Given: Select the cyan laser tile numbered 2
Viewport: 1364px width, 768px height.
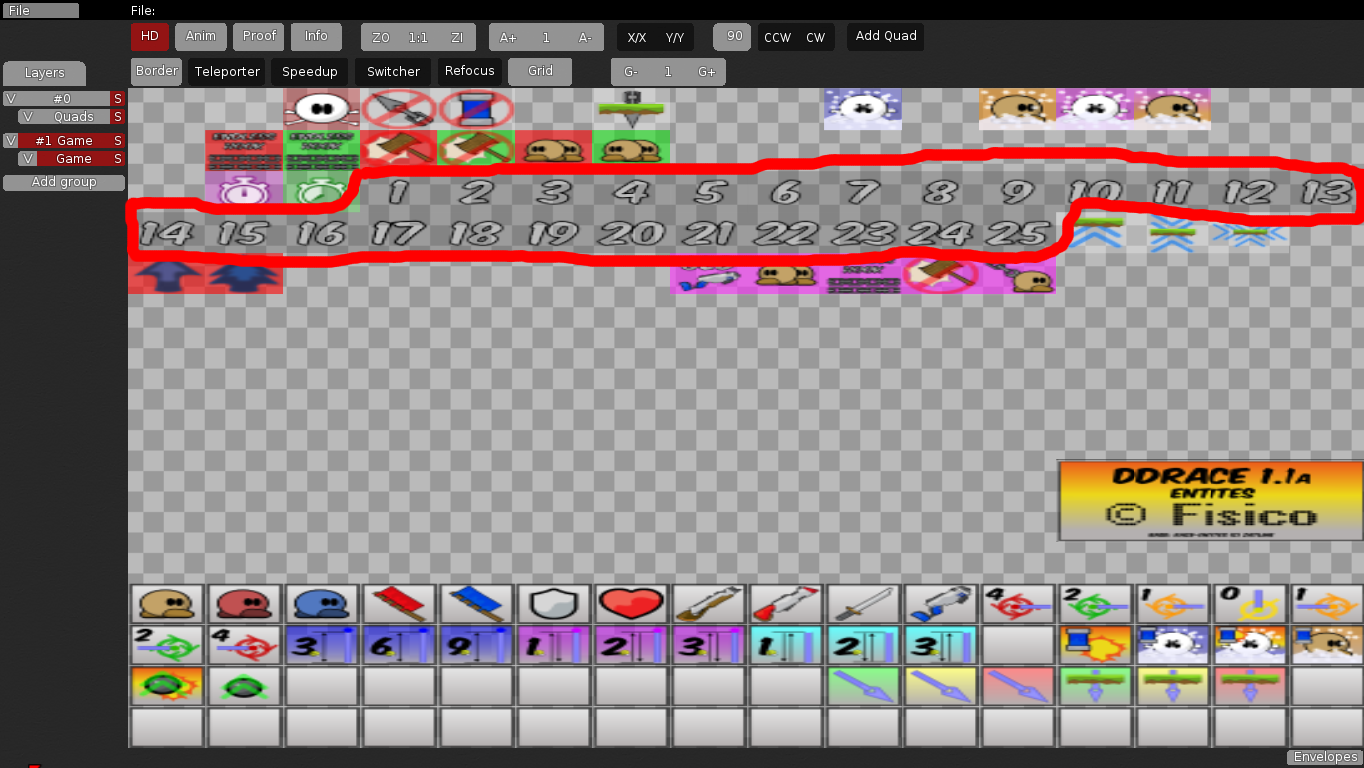Looking at the screenshot, I should click(x=863, y=645).
